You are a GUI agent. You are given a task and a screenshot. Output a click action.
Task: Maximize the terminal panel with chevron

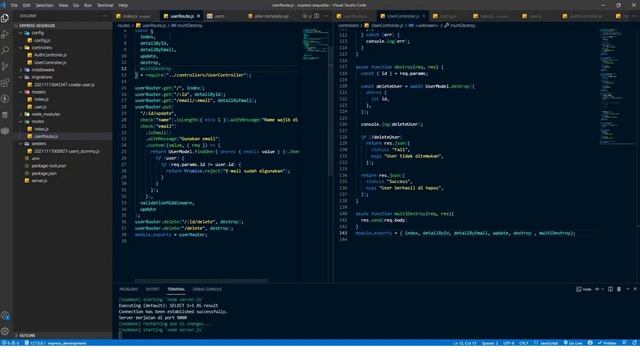(627, 289)
